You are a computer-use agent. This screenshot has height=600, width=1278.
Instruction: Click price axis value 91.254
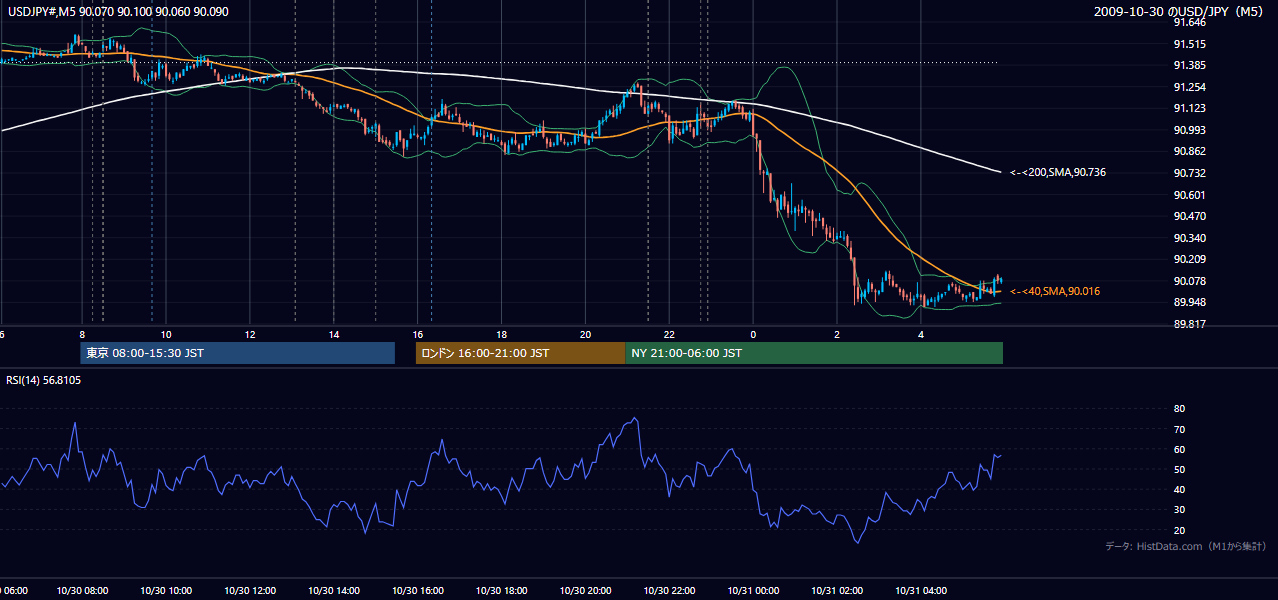[1189, 87]
